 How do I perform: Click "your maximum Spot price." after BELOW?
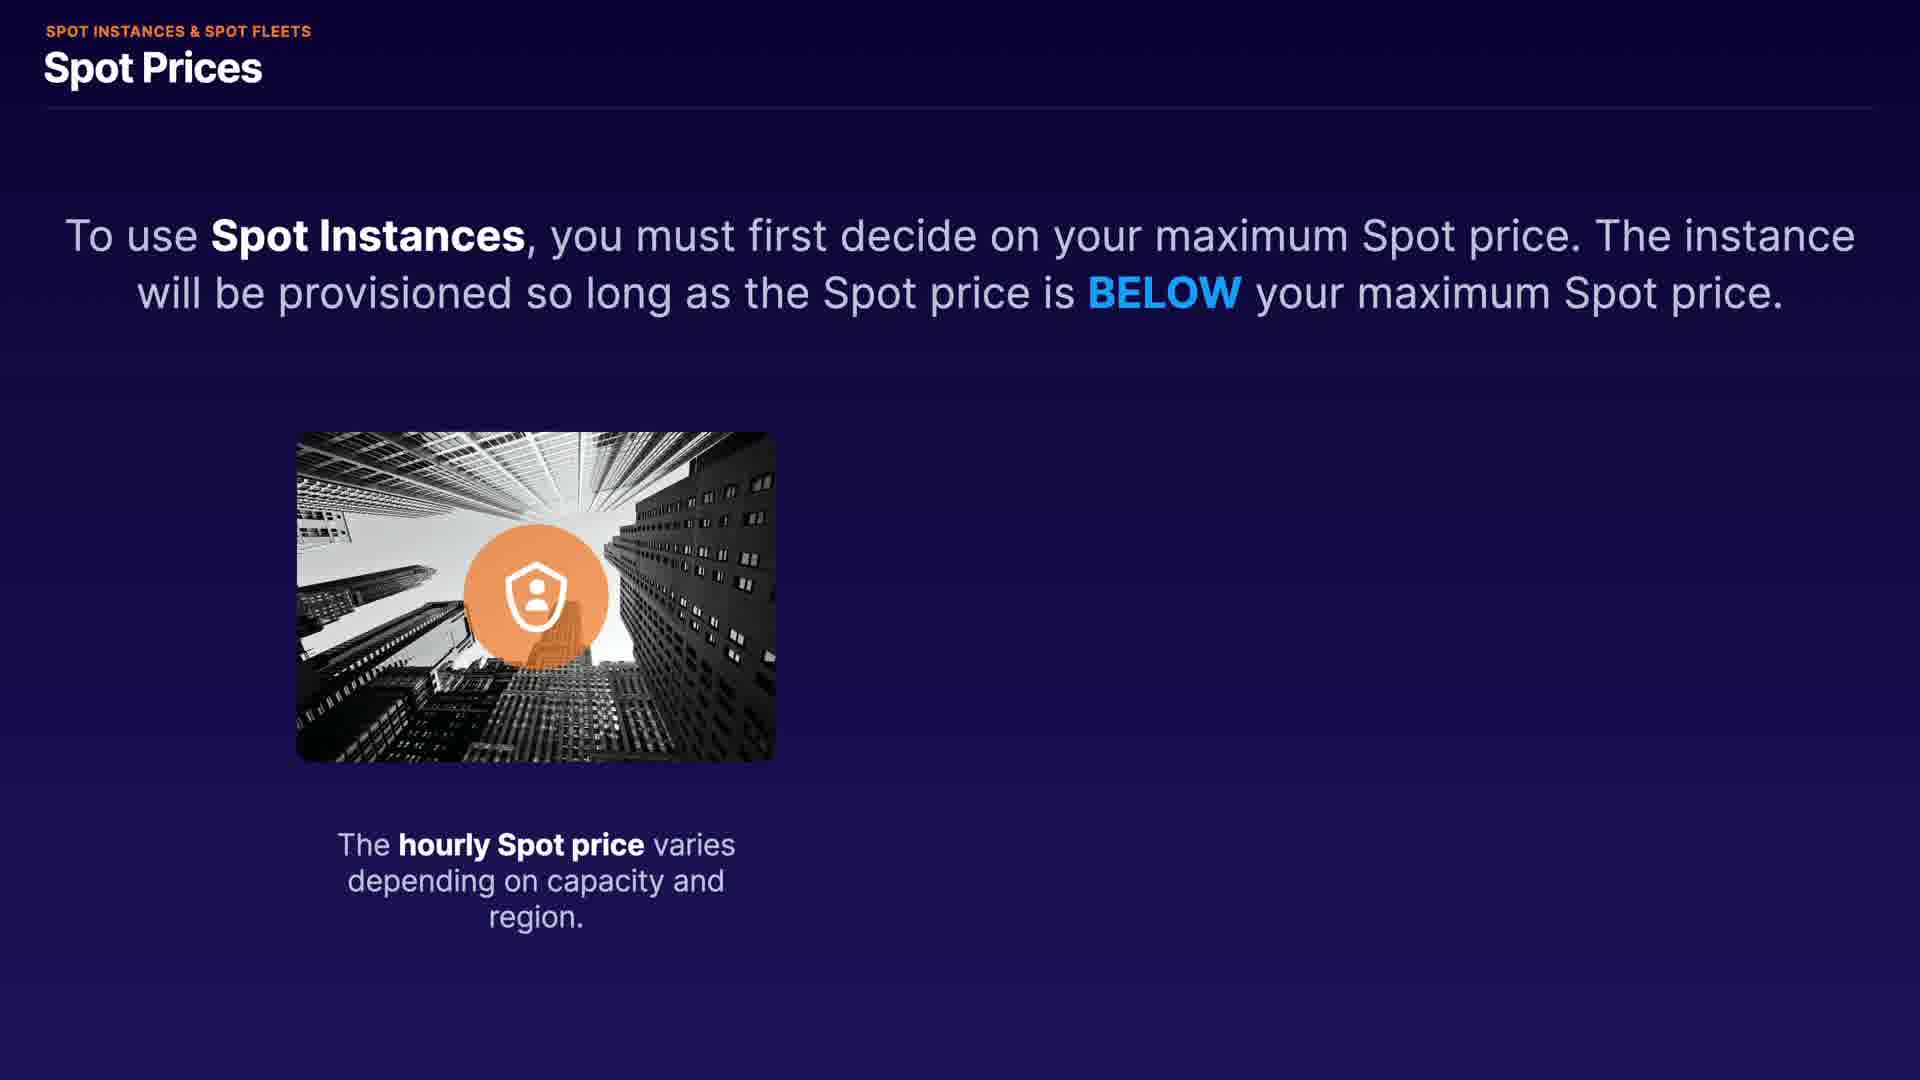point(1518,294)
